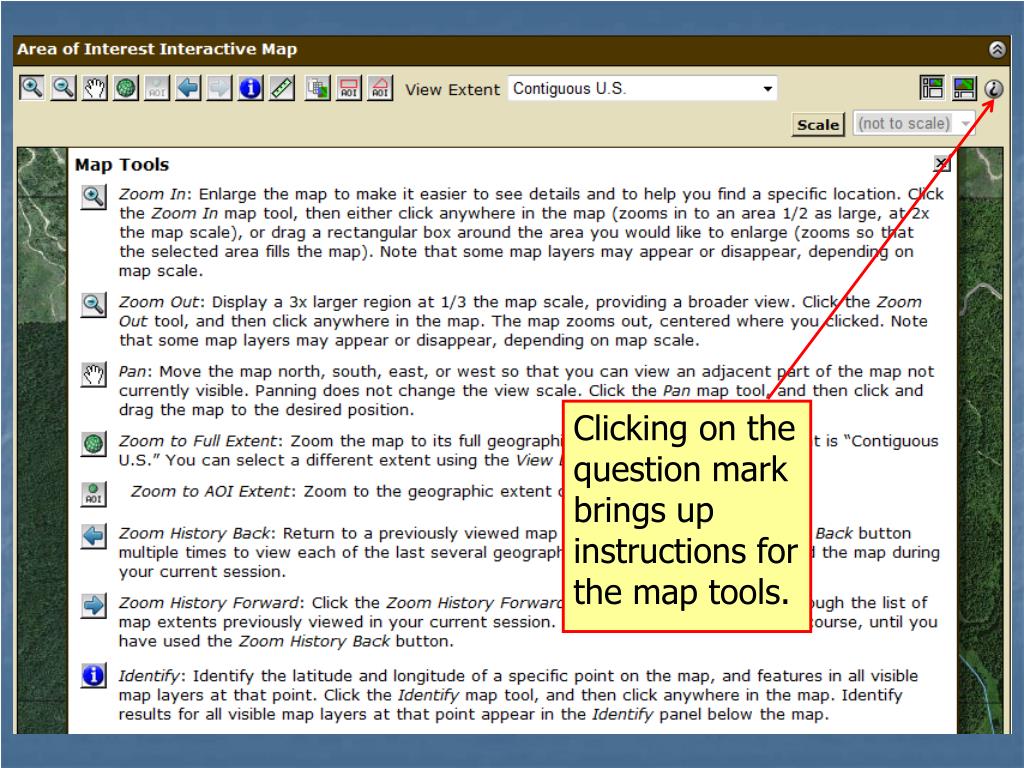
Task: Click Zoom History Forward icon in help list
Action: click(x=93, y=605)
